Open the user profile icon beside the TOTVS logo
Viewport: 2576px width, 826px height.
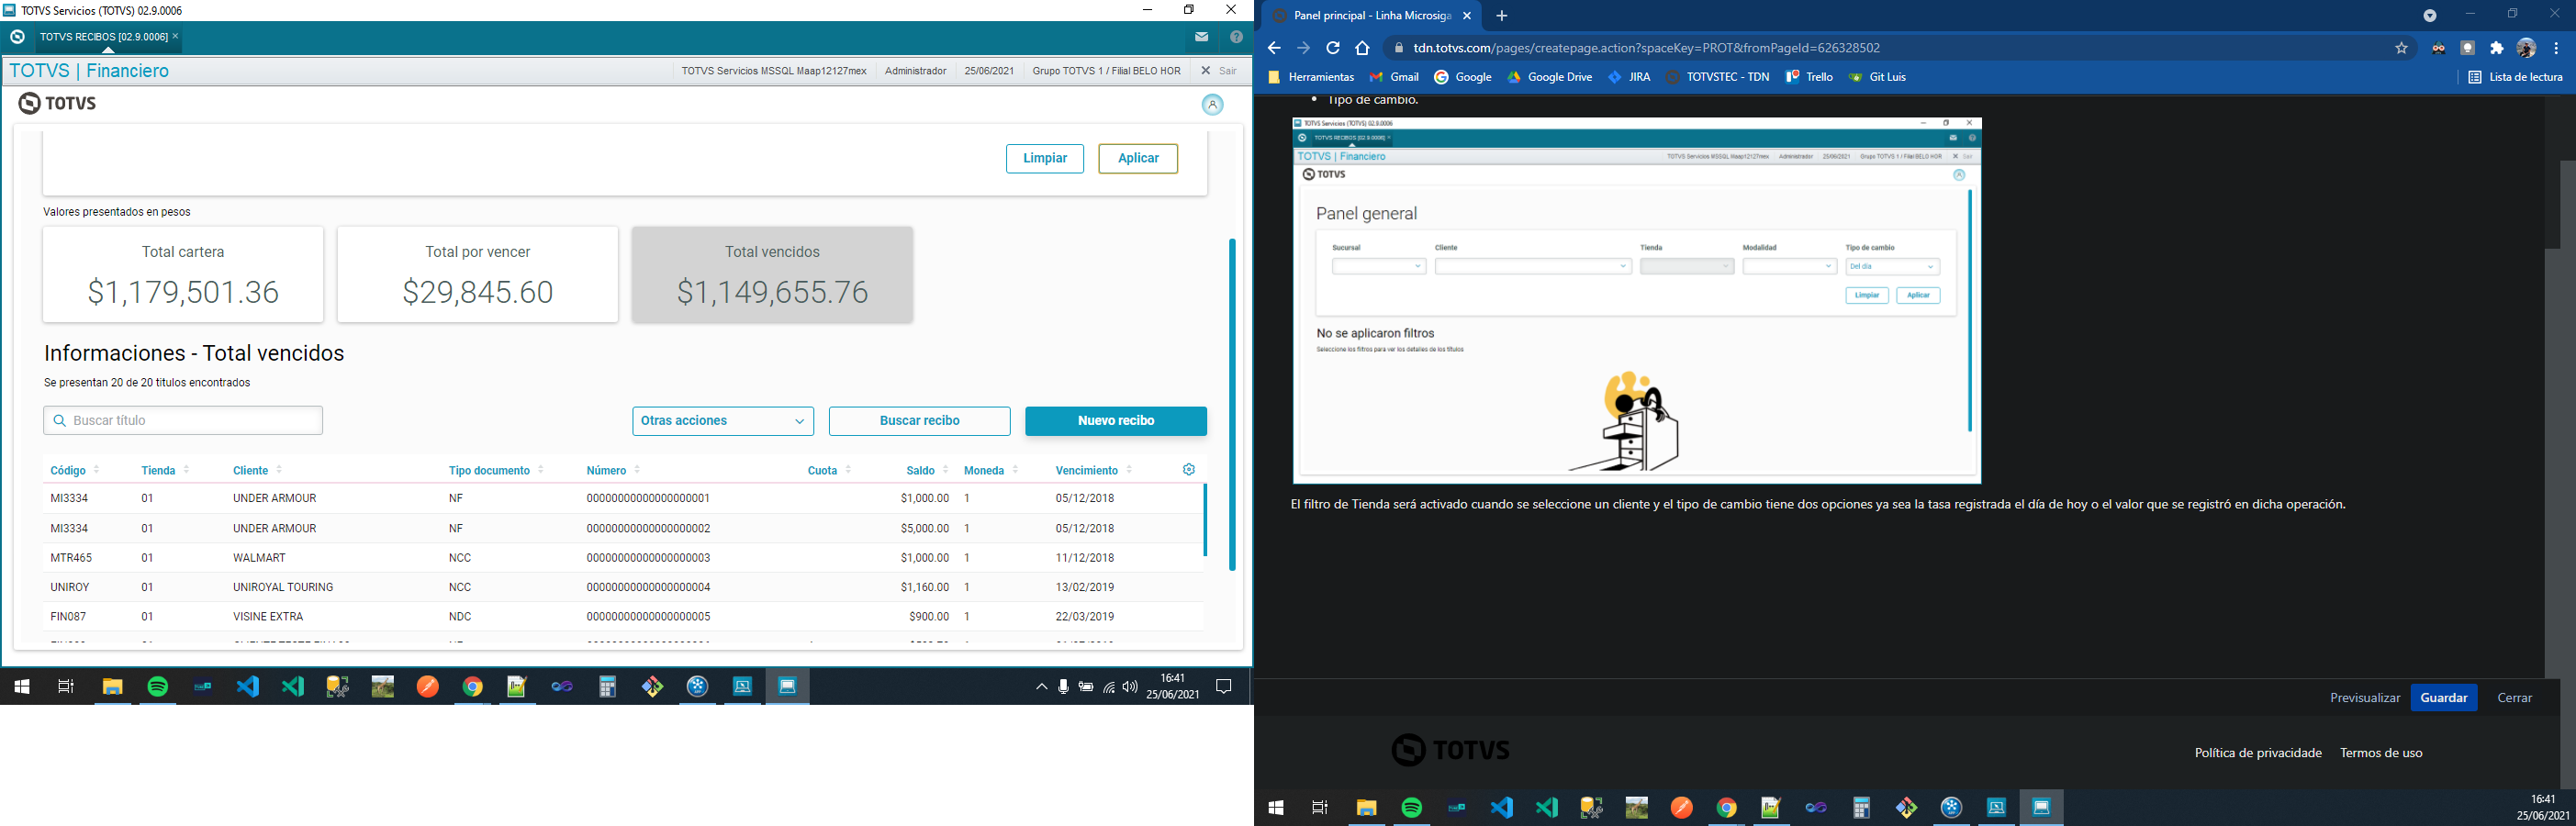(1212, 105)
